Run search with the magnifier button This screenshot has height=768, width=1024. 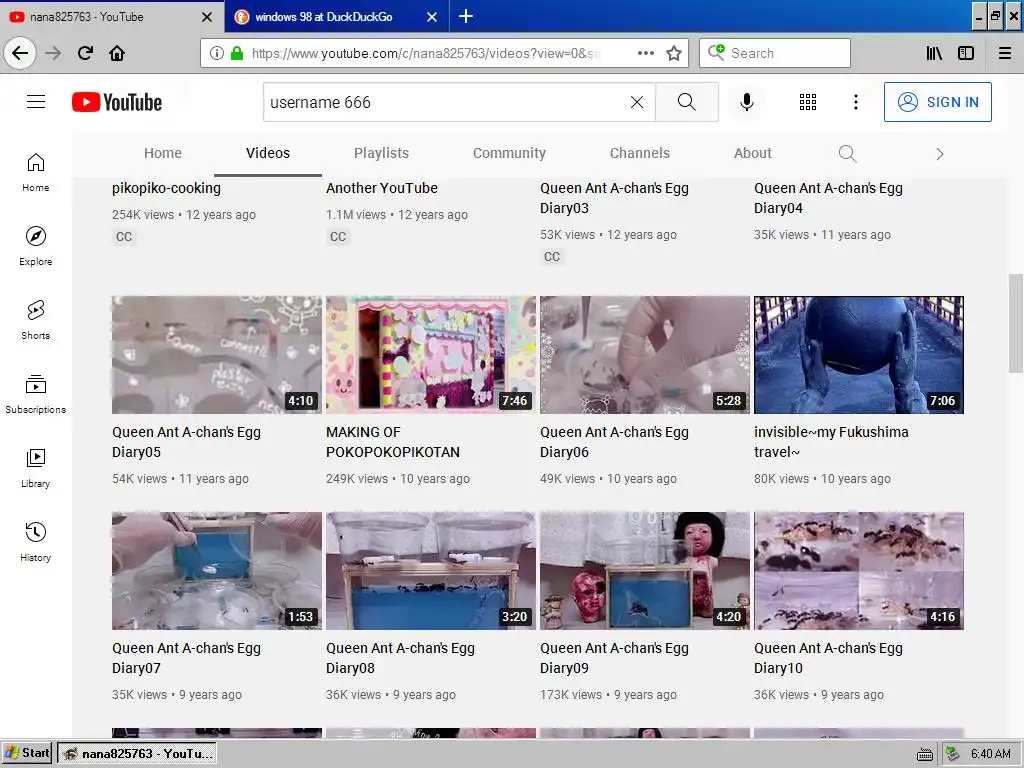(686, 102)
